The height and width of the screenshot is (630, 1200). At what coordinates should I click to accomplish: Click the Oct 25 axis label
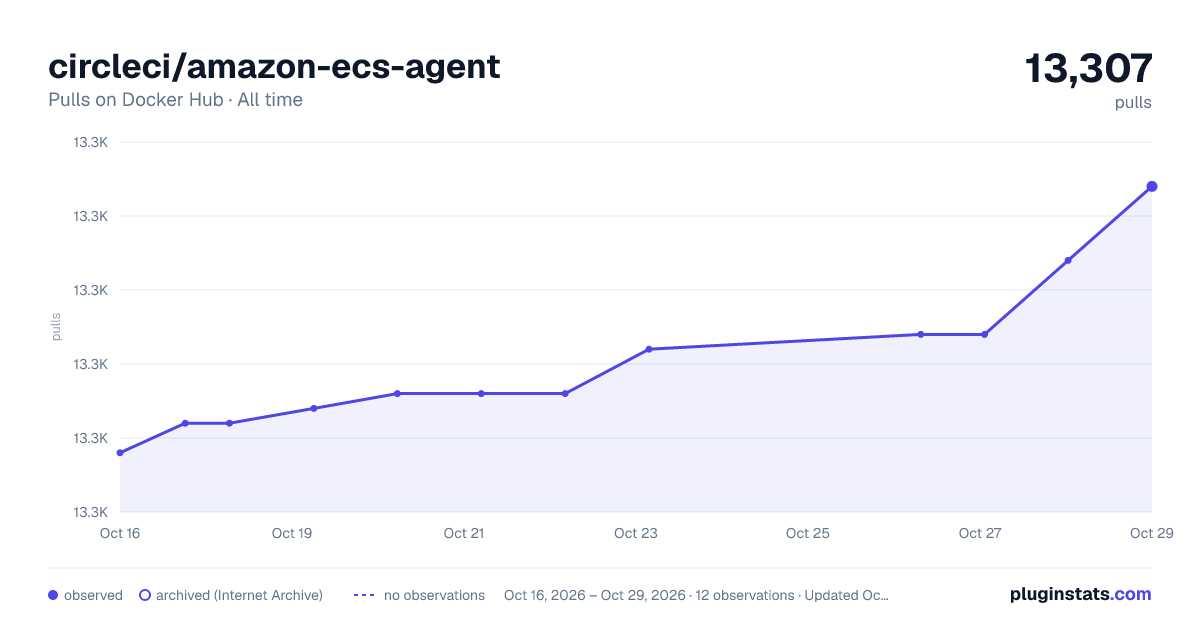tap(808, 533)
